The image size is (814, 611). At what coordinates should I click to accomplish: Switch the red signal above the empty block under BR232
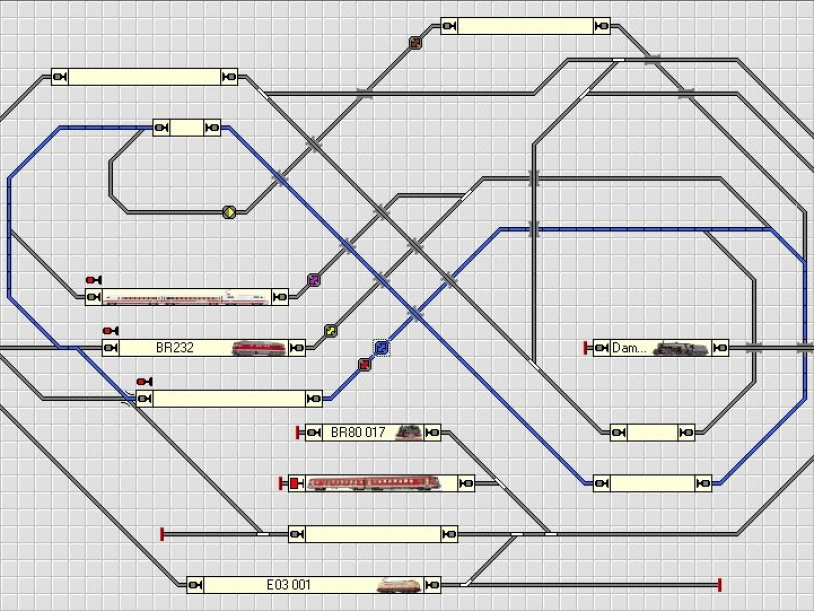coord(144,382)
